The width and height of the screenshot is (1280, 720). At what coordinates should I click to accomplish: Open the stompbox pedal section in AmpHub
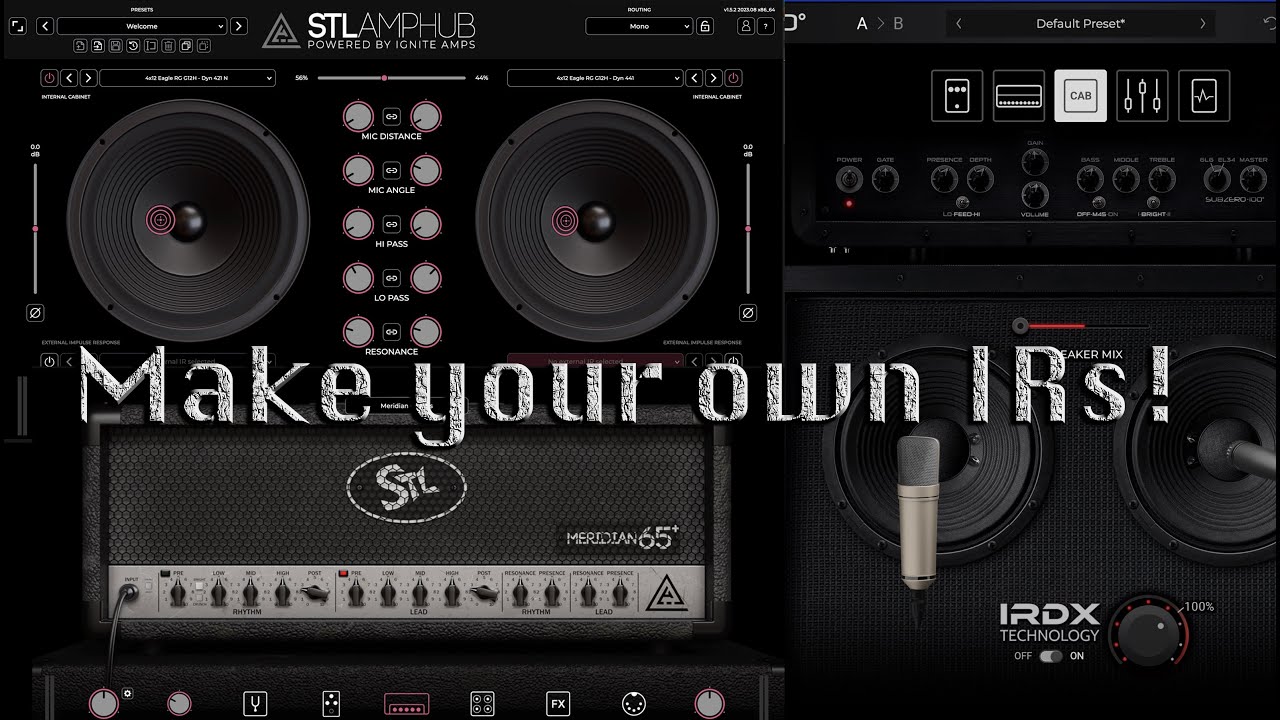point(331,704)
